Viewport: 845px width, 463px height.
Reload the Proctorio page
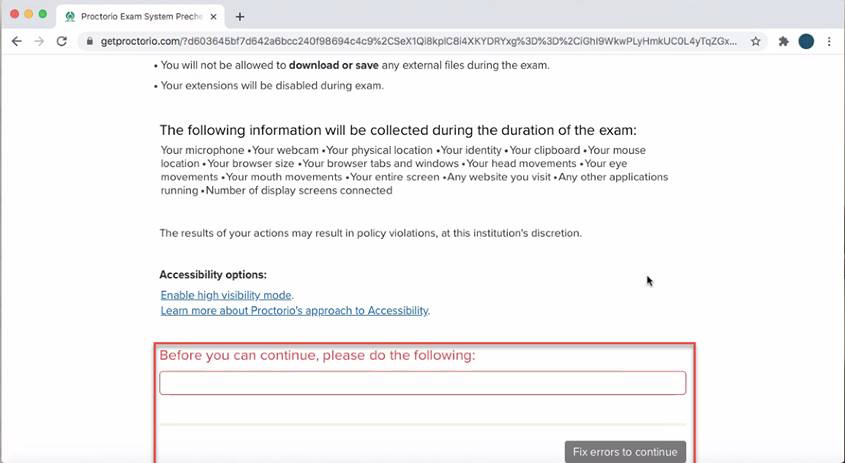[62, 42]
